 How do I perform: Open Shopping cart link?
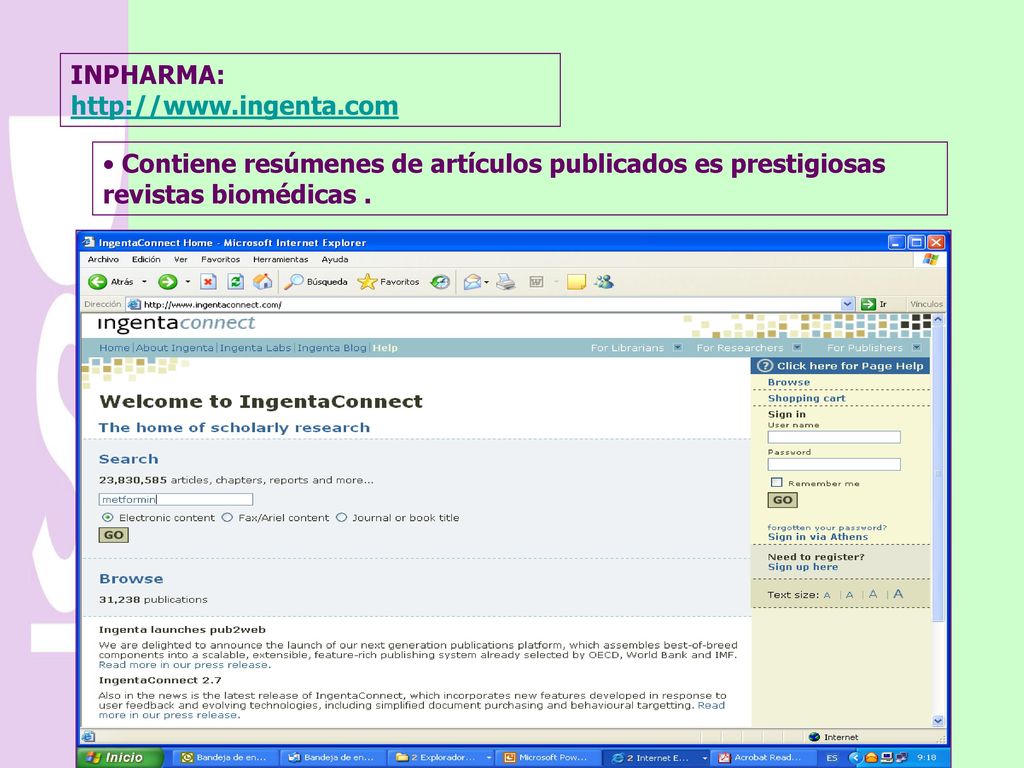tap(806, 398)
